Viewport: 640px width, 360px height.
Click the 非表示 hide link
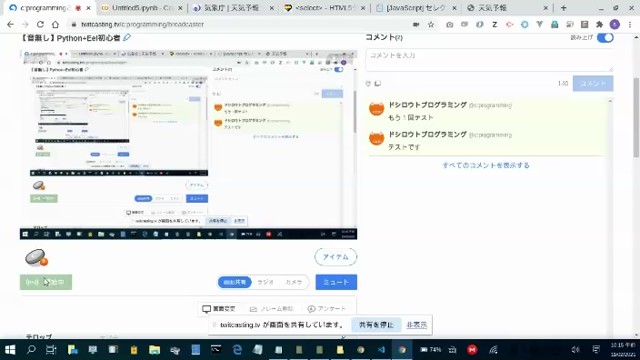416,325
